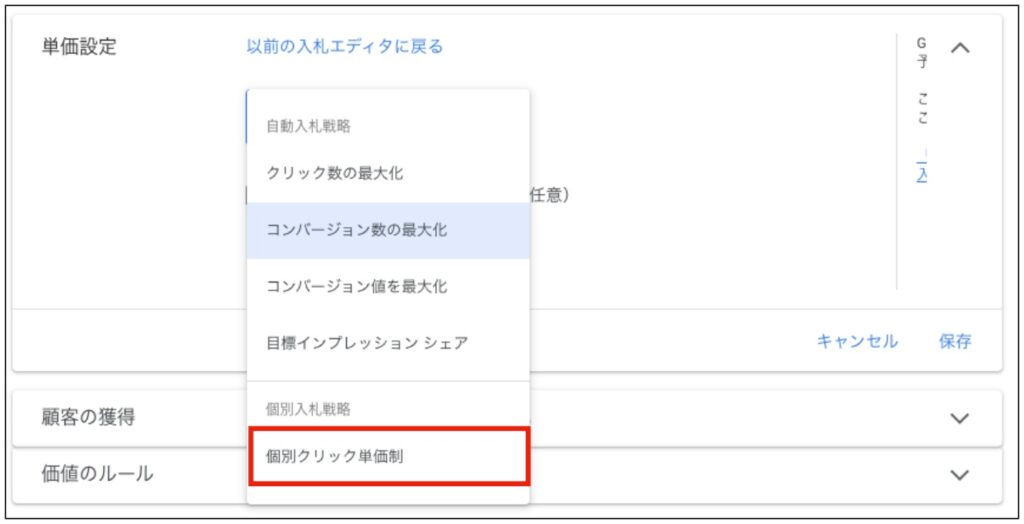
Task: Pick コンバージョン値を最大化 strategy
Action: (356, 286)
